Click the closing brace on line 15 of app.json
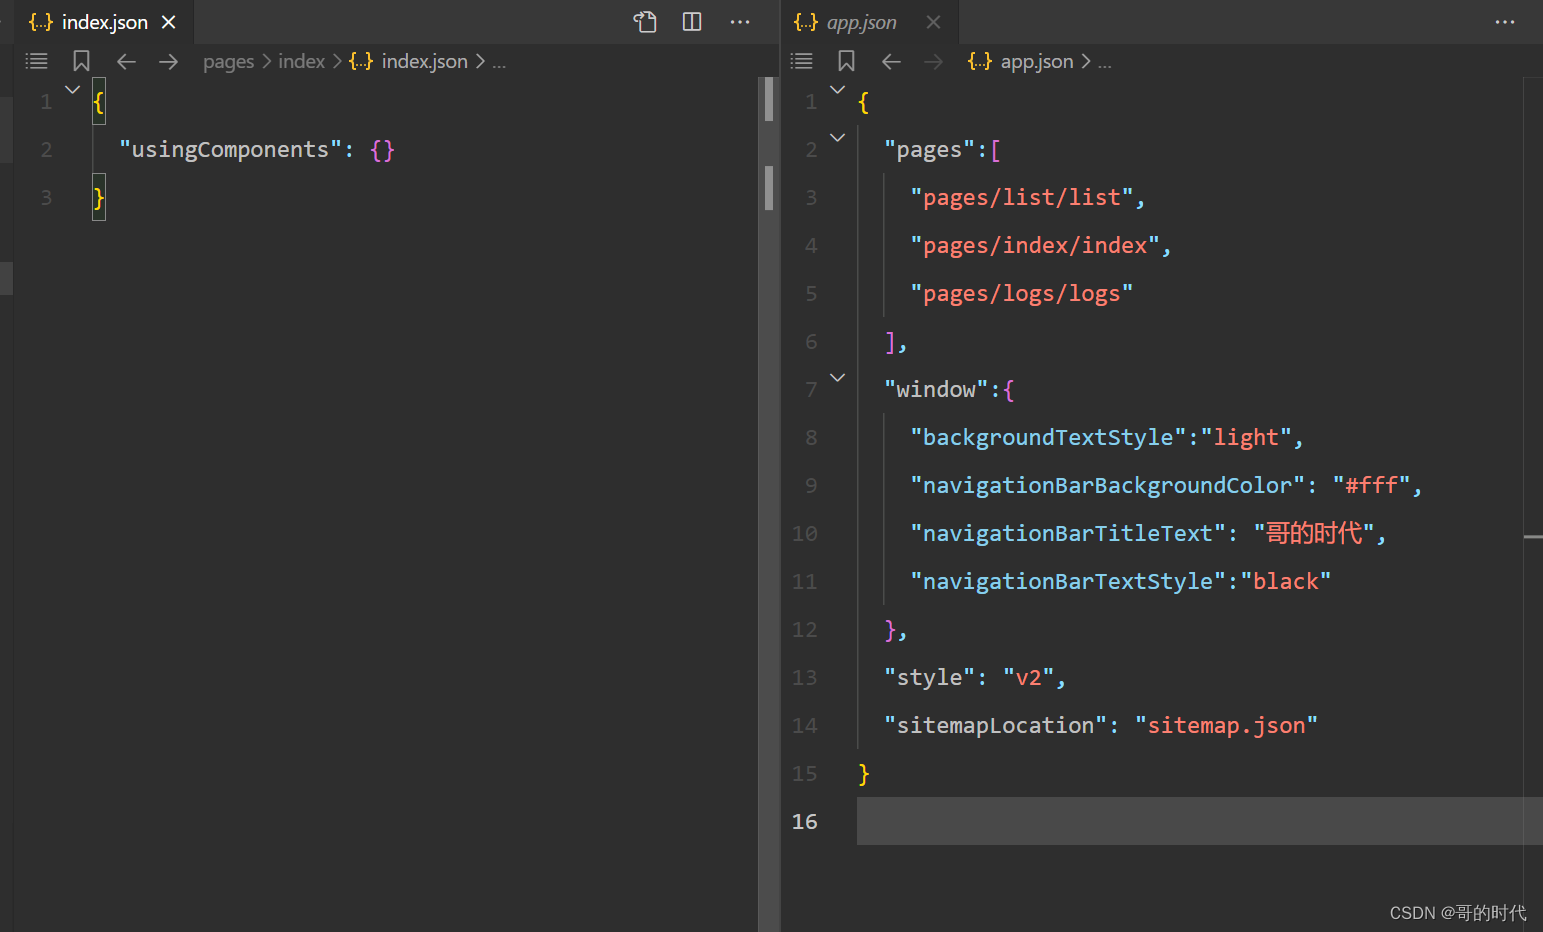Viewport: 1543px width, 932px height. coord(864,774)
